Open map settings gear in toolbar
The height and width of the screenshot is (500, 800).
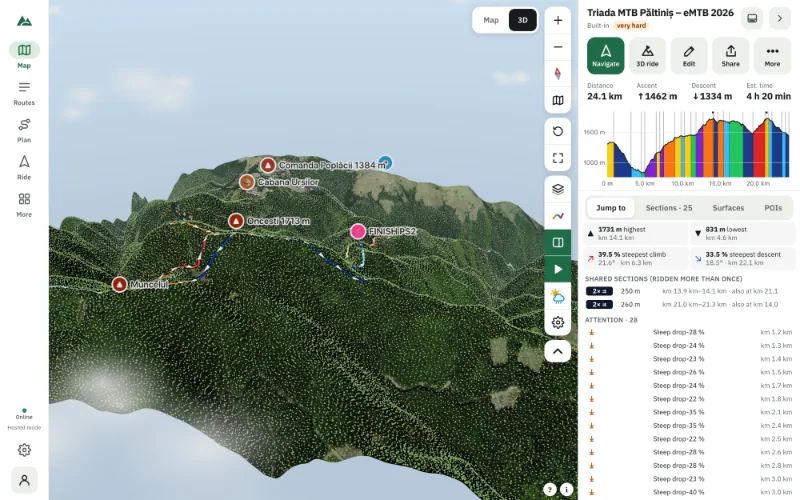[x=558, y=322]
